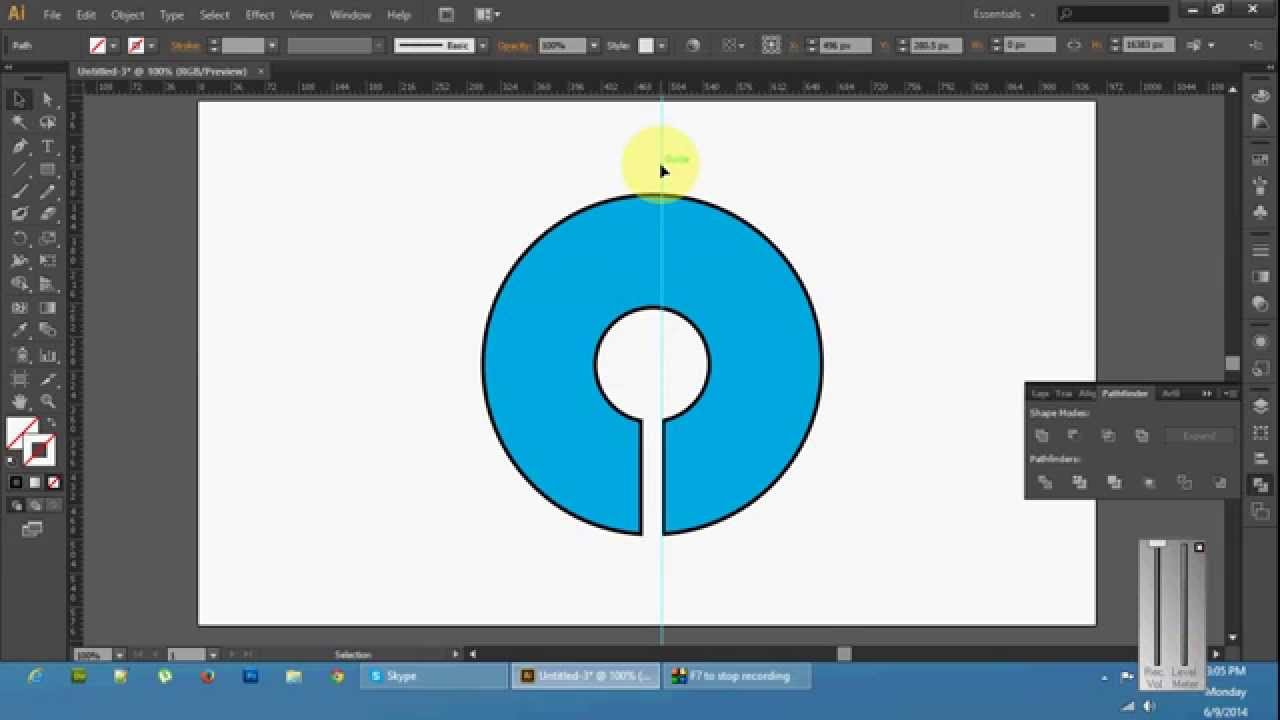Swap fill and stroke colors arrow
Screen dimensions: 1280x720
pyautogui.click(x=53, y=423)
